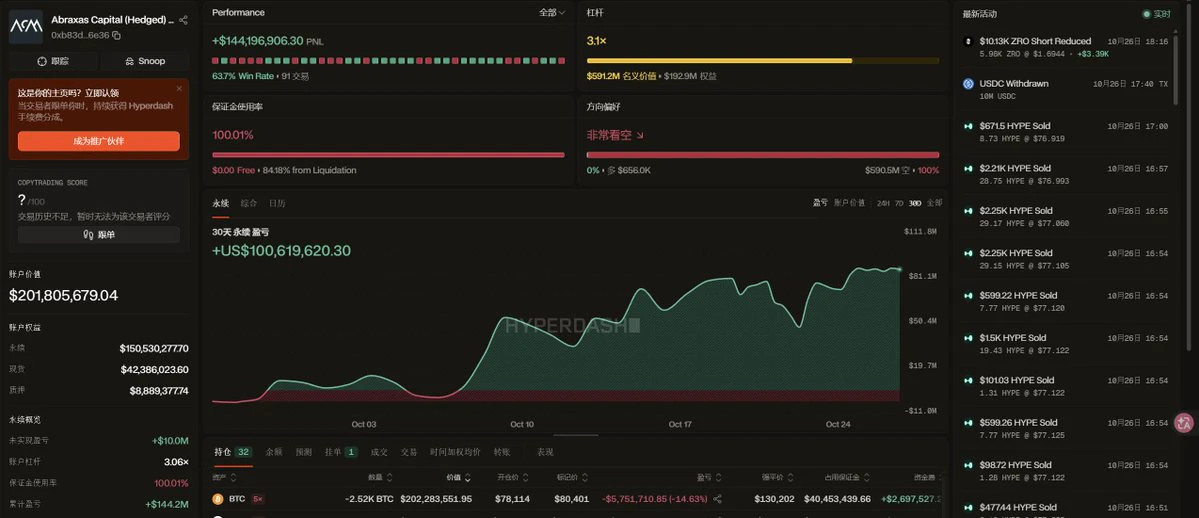Open the 持仓 positions tab
1199x518 pixels.
tap(232, 452)
